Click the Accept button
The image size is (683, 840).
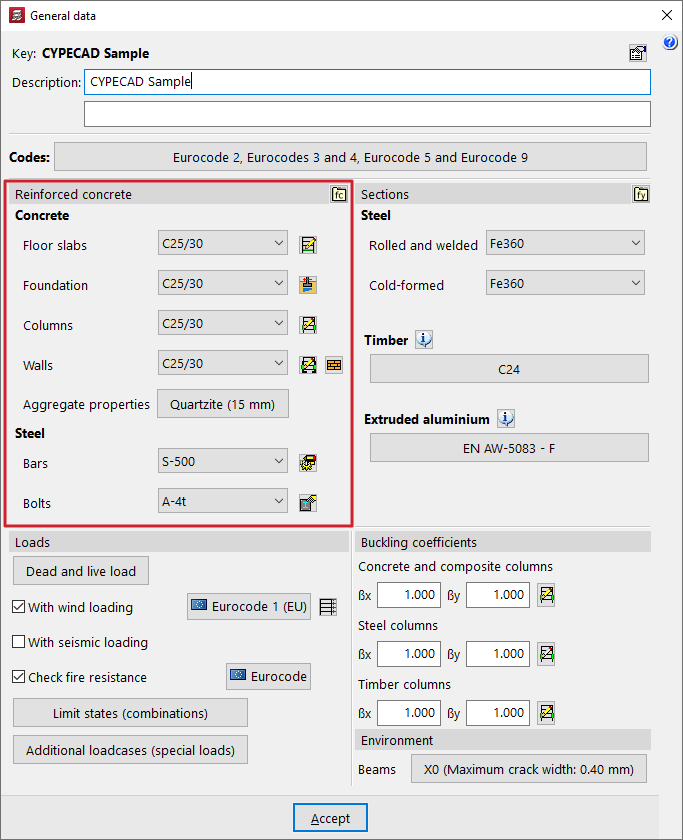pyautogui.click(x=330, y=818)
